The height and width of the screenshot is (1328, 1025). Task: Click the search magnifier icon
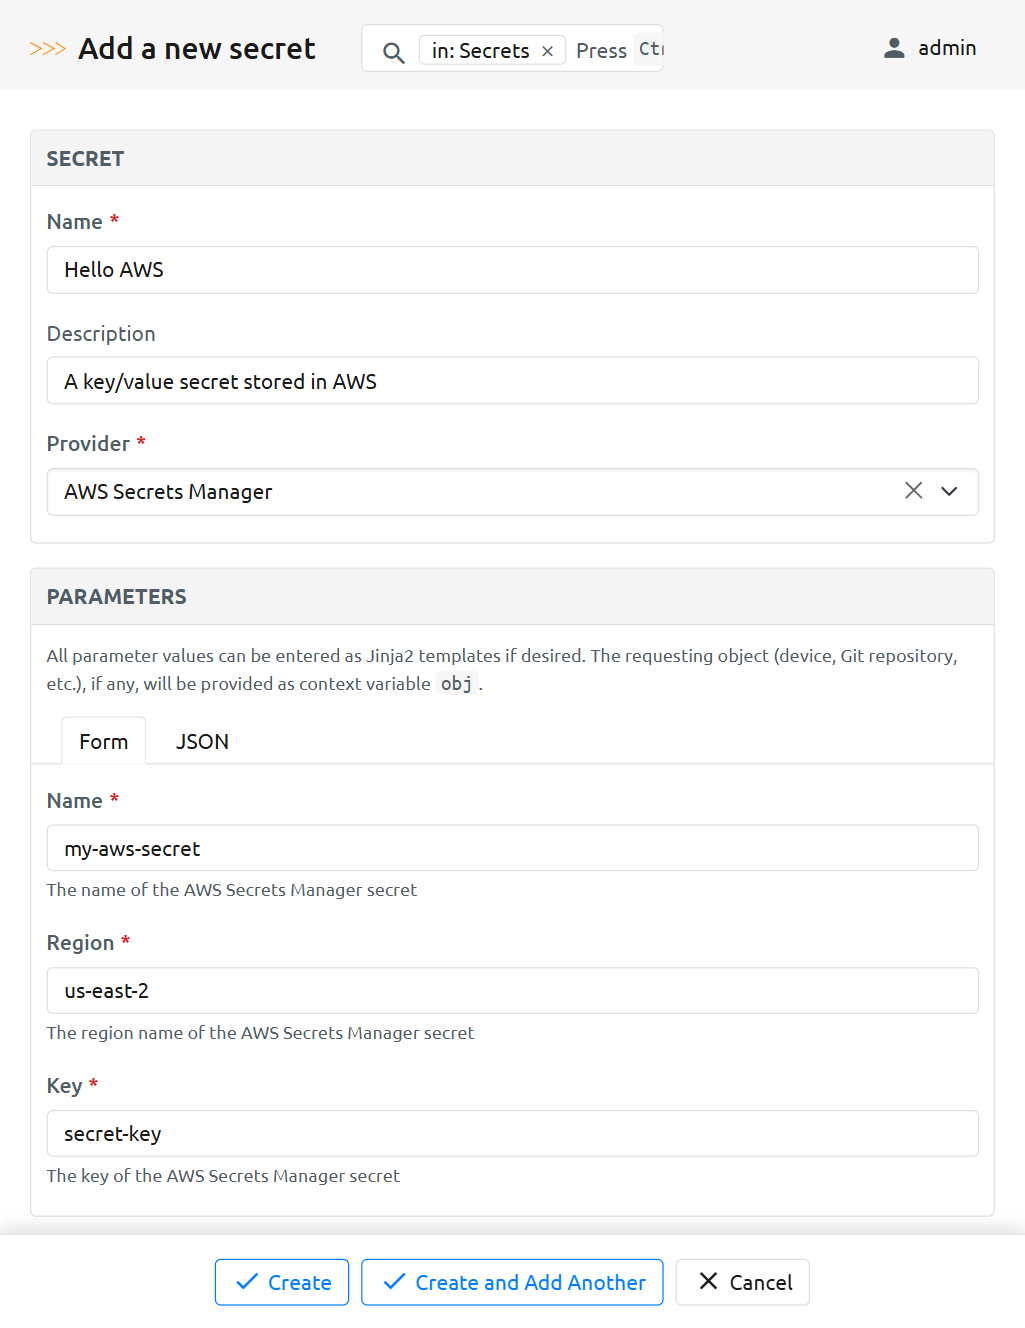coord(393,50)
